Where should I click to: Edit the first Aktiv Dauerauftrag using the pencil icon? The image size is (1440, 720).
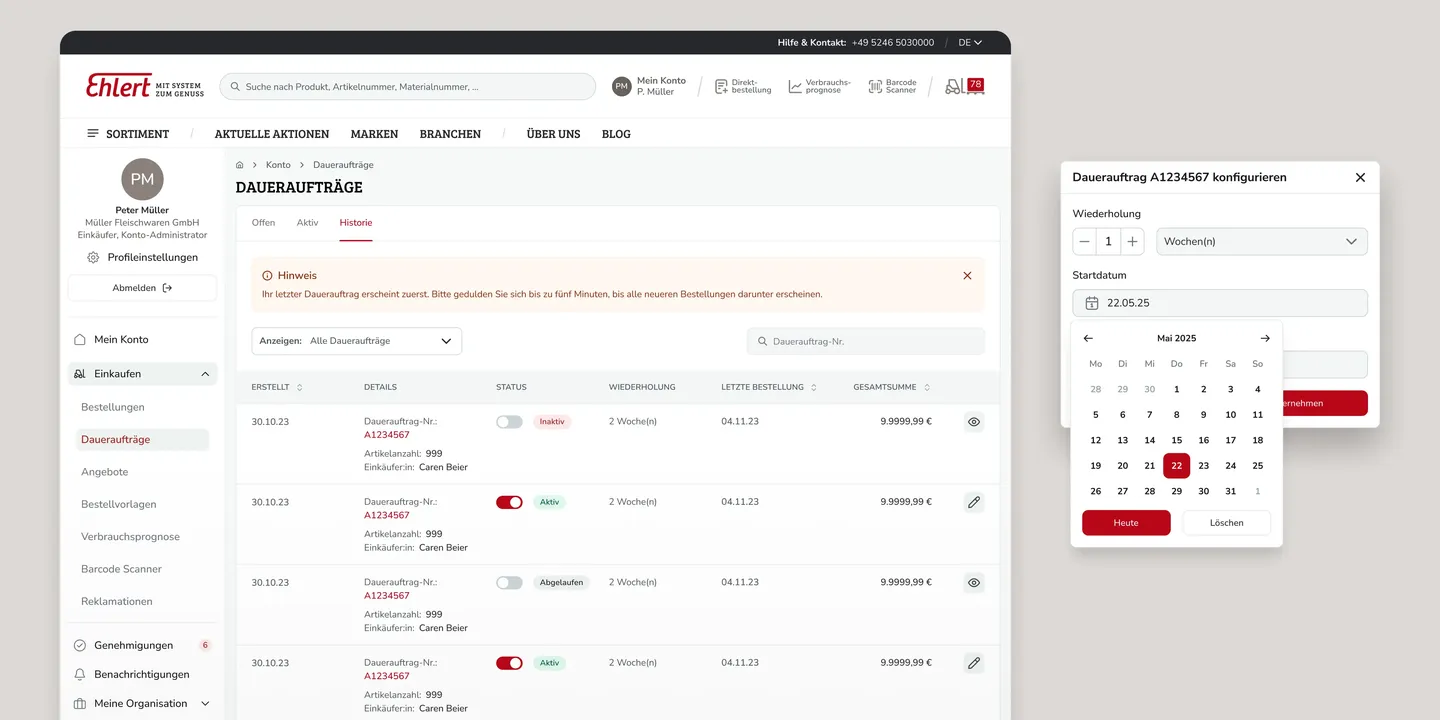click(x=973, y=501)
